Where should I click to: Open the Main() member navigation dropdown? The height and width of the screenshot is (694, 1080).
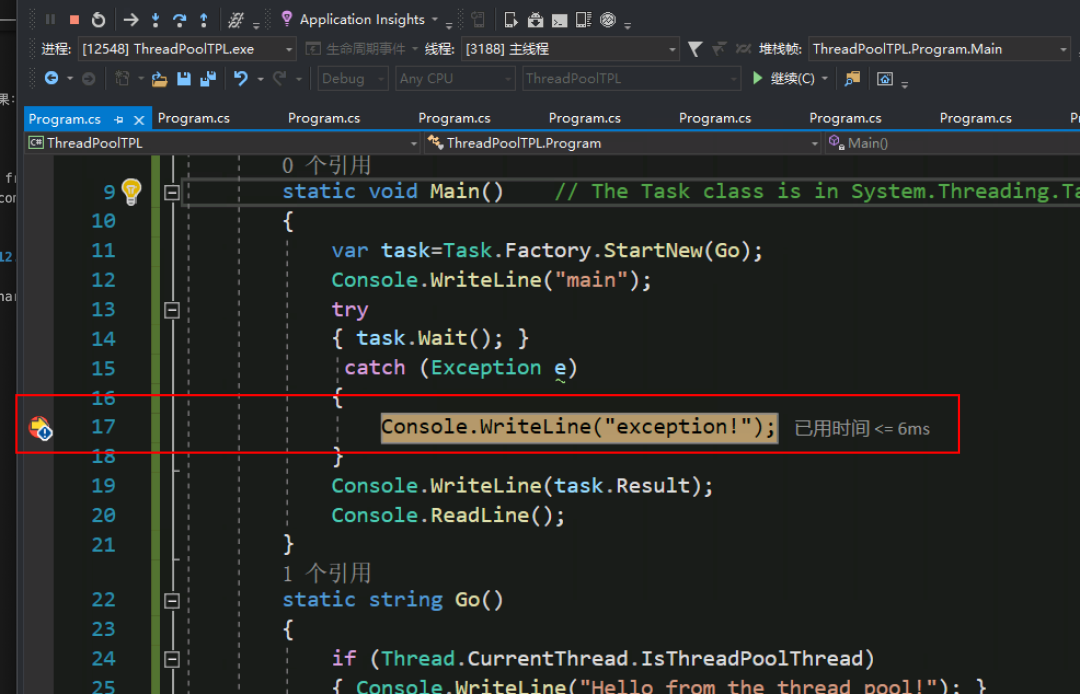(x=953, y=143)
